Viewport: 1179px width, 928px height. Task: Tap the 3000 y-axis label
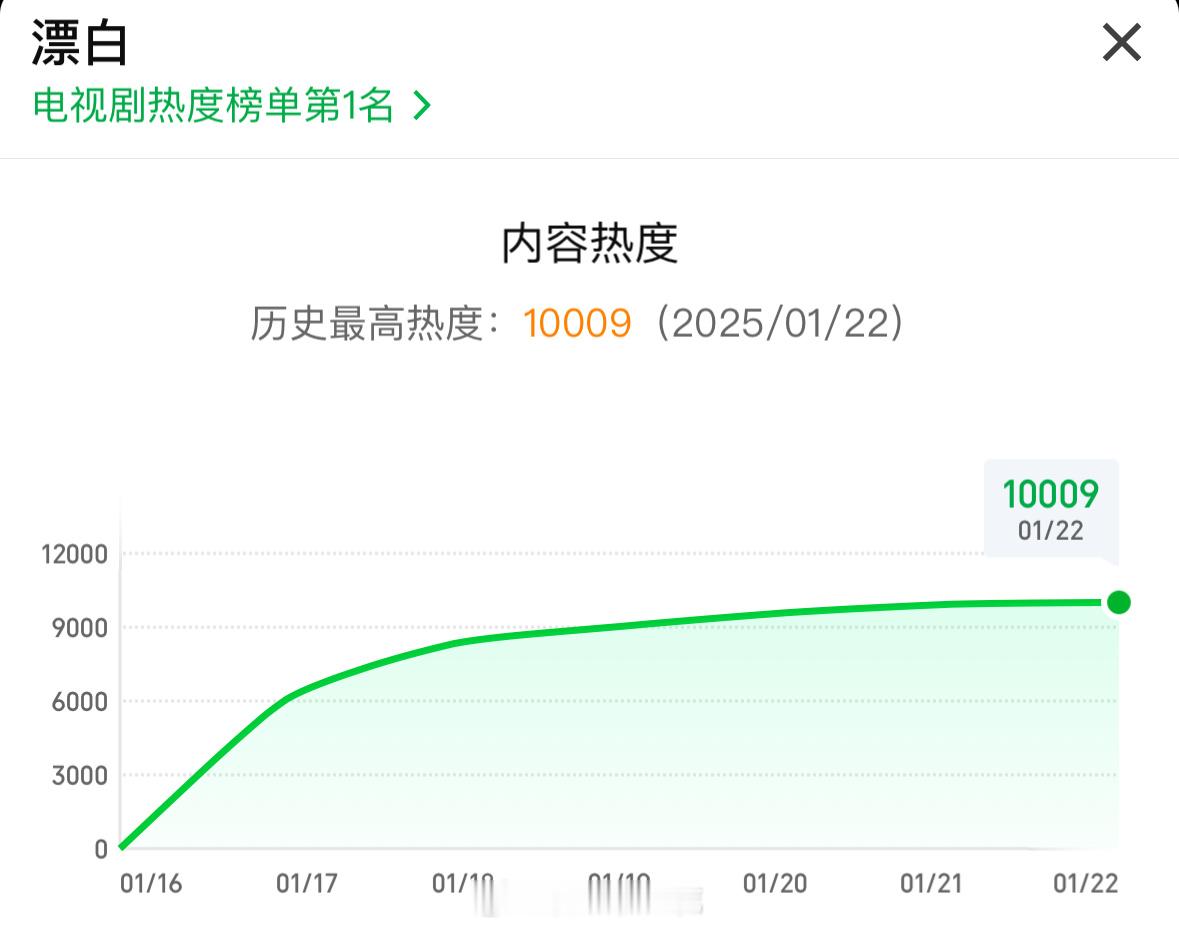click(x=80, y=775)
